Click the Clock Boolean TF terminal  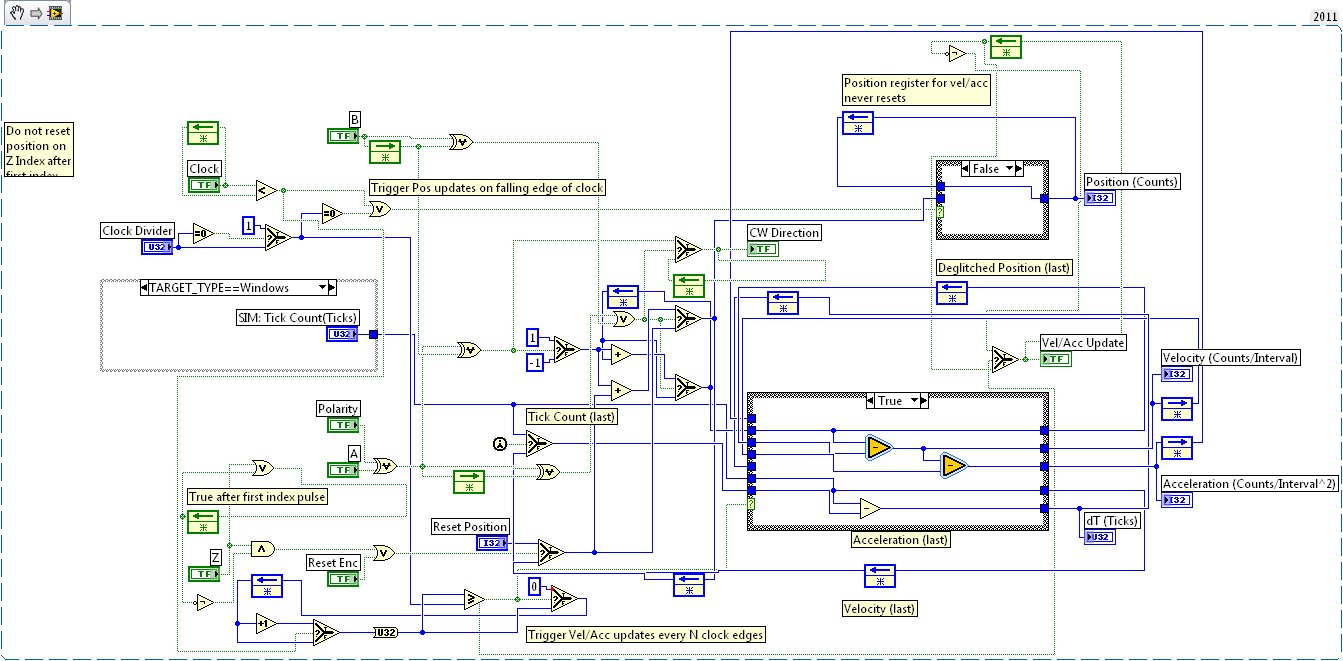pyautogui.click(x=204, y=185)
